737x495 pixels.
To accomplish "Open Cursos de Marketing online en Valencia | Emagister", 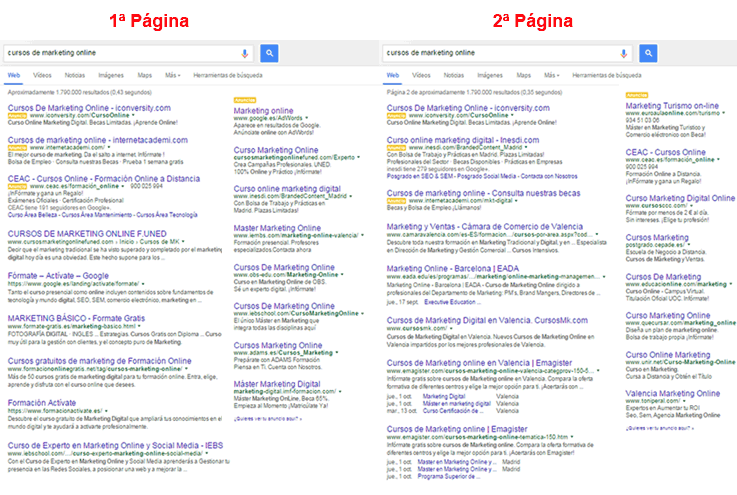I will tap(479, 363).
